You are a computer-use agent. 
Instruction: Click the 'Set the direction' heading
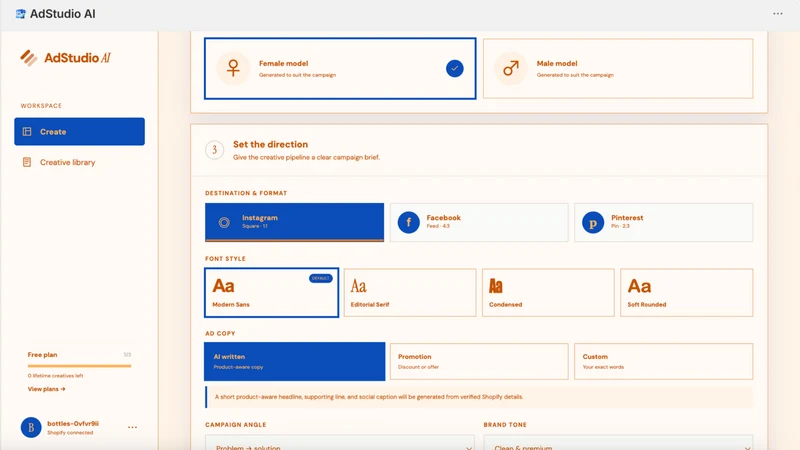coord(270,144)
